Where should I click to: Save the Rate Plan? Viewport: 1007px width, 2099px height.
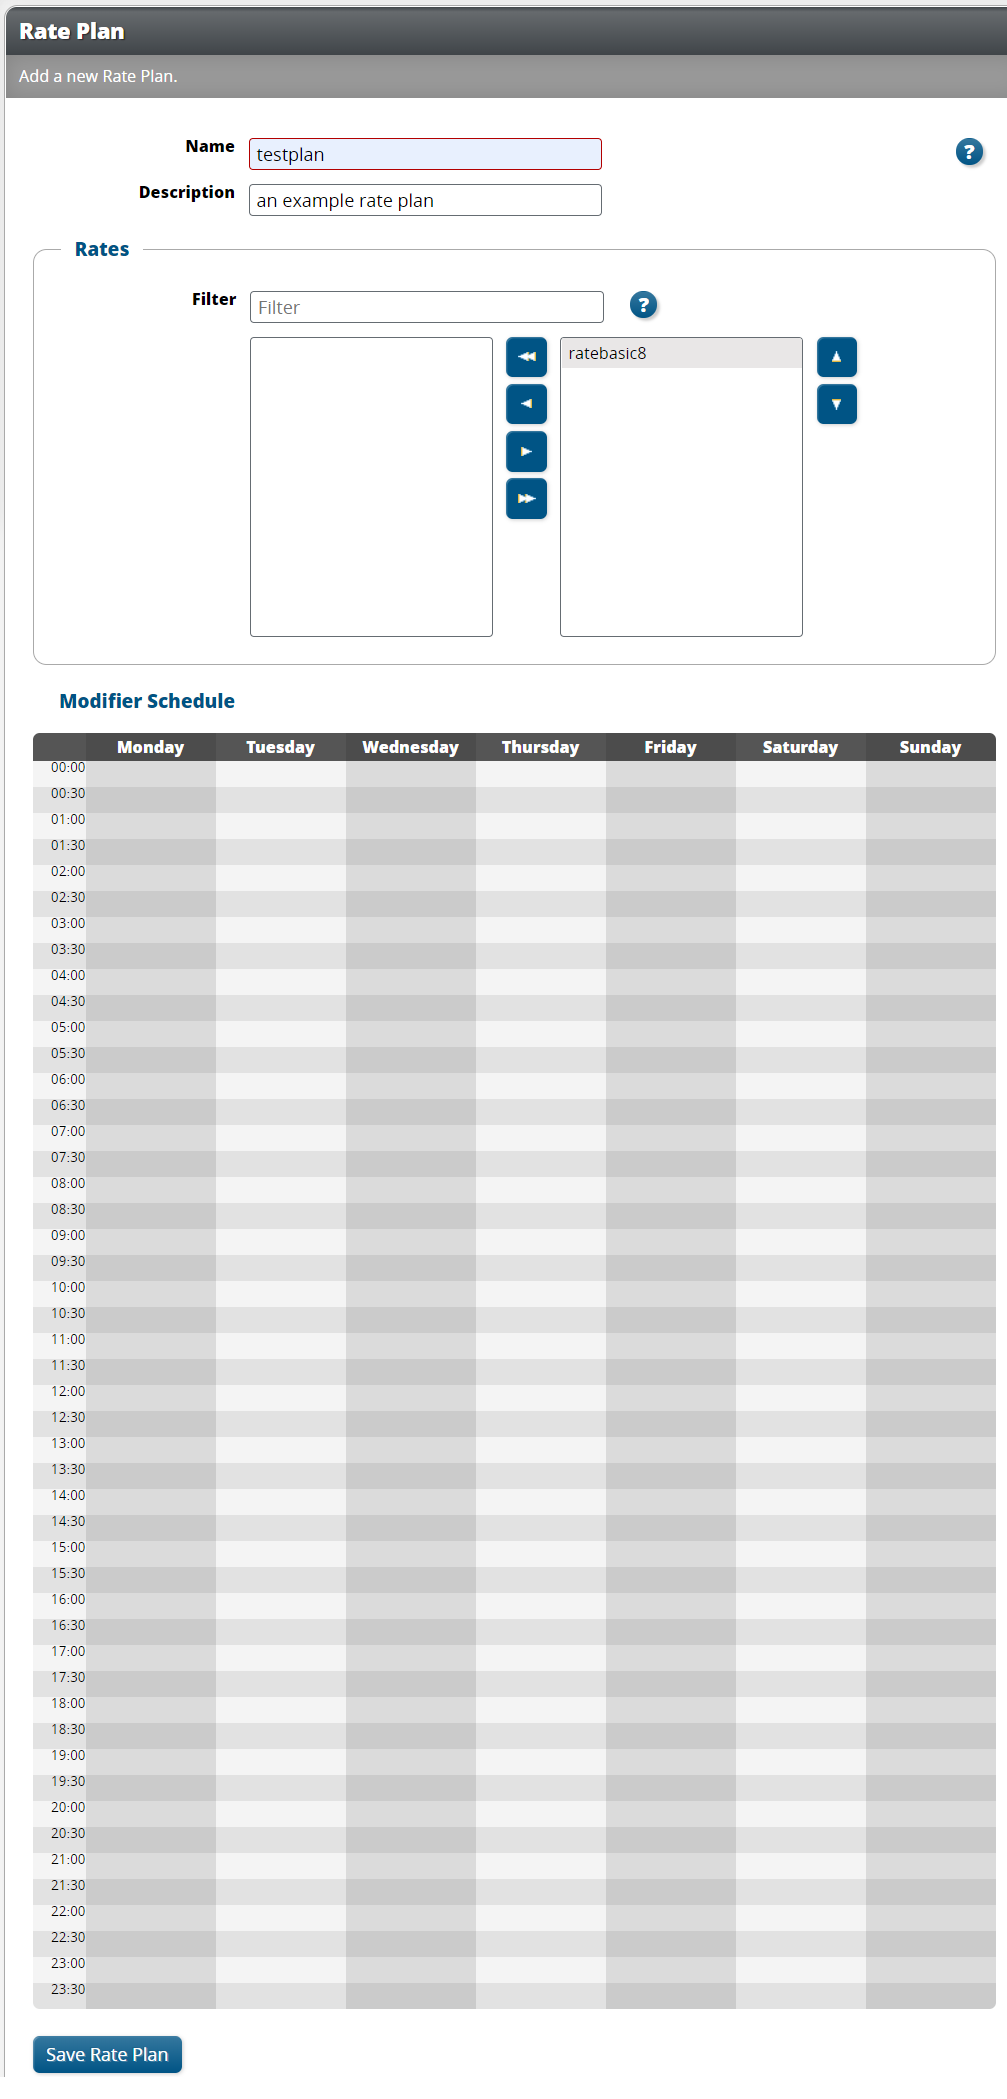[106, 2054]
